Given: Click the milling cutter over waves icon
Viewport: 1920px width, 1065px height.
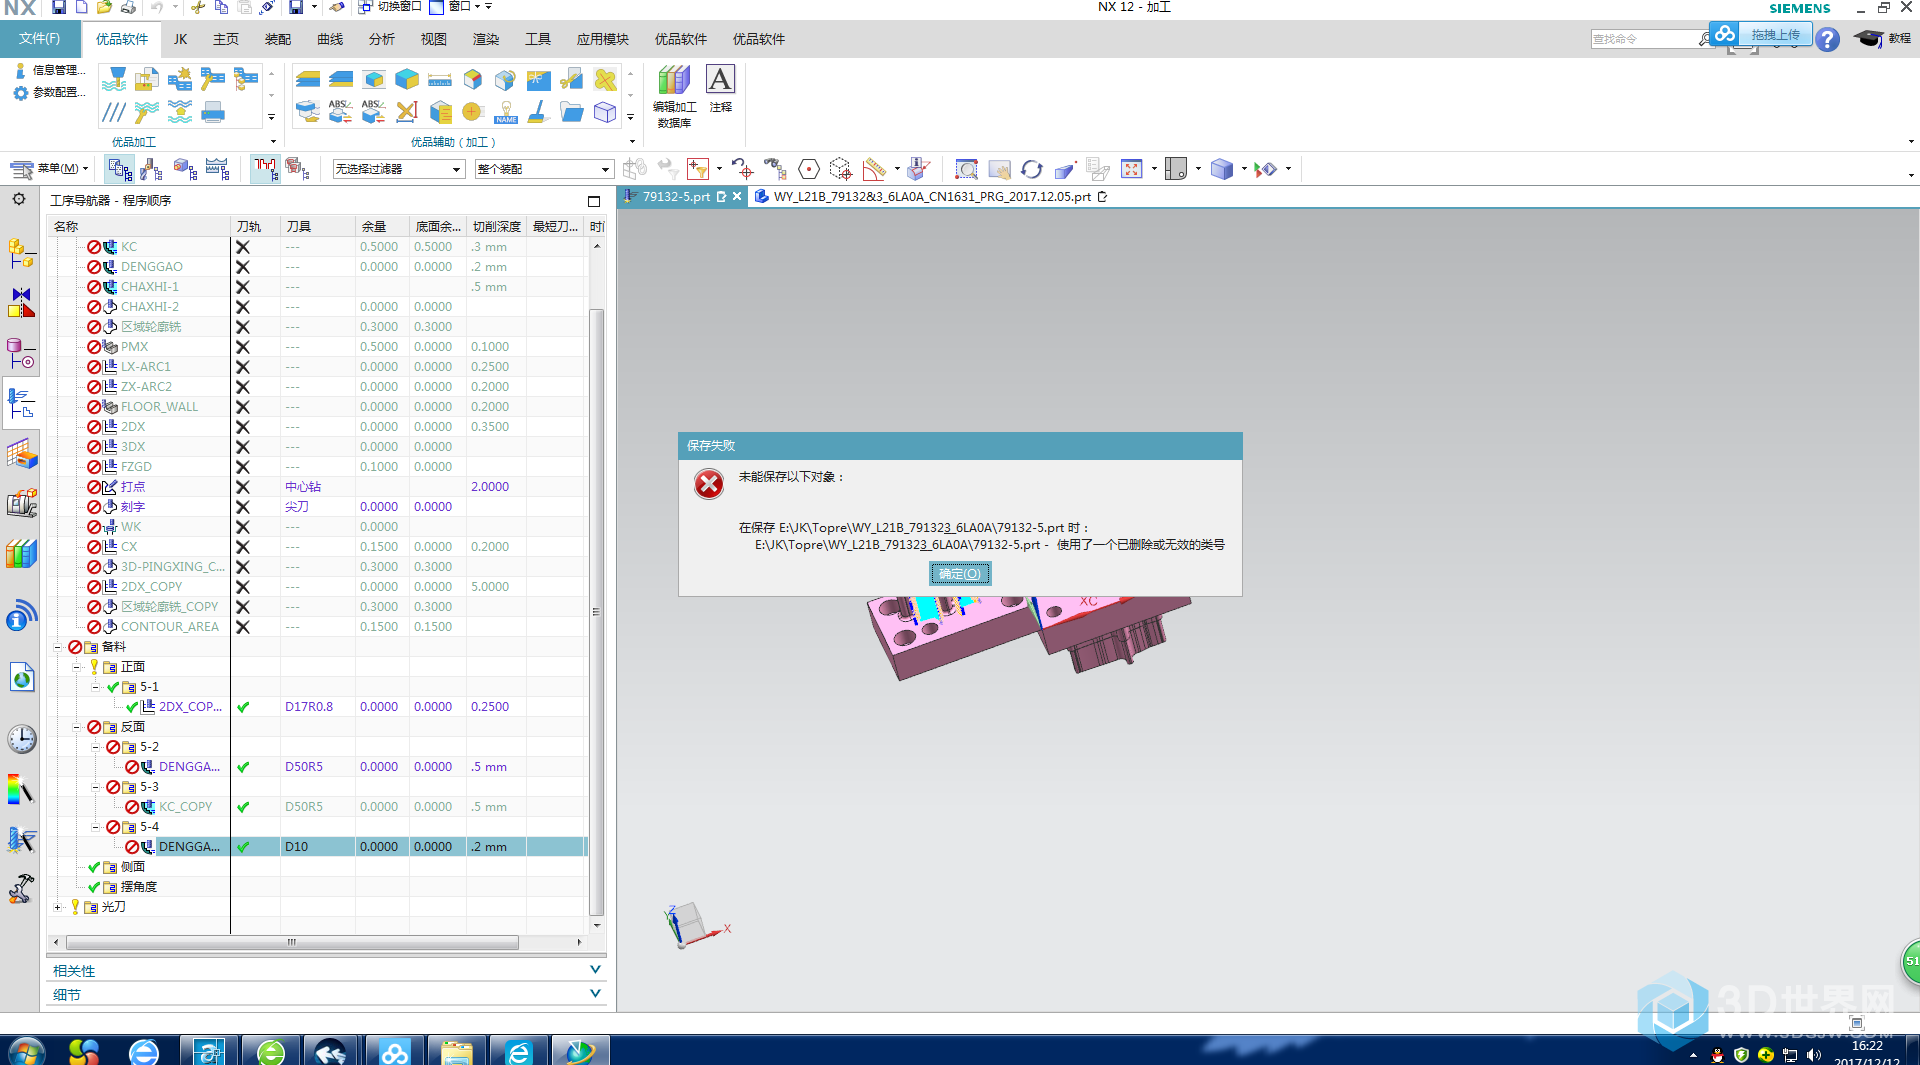Looking at the screenshot, I should [114, 79].
